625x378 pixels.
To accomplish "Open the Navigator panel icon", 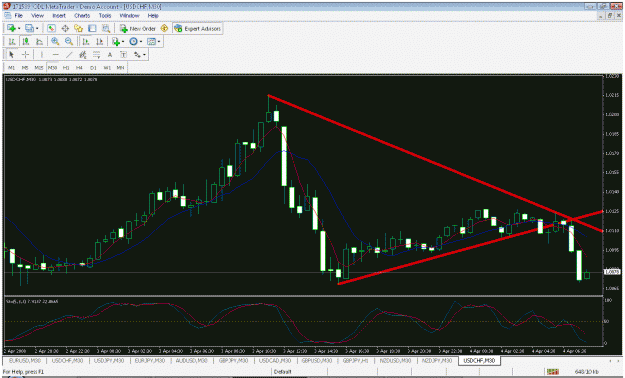I will point(79,28).
